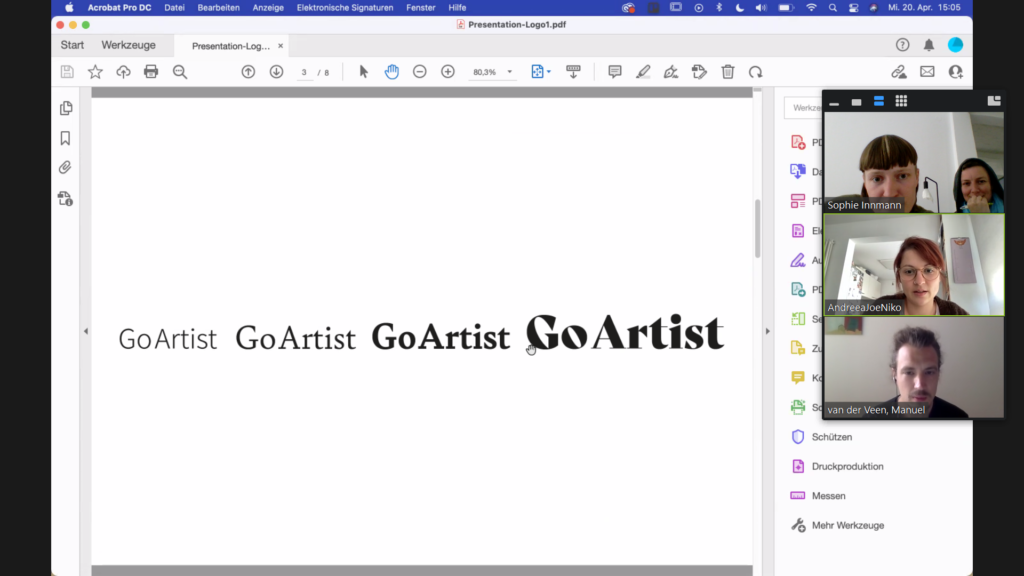Screen dimensions: 1024x576
Task: Open the Acrobat Pro DC menu
Action: point(120,8)
